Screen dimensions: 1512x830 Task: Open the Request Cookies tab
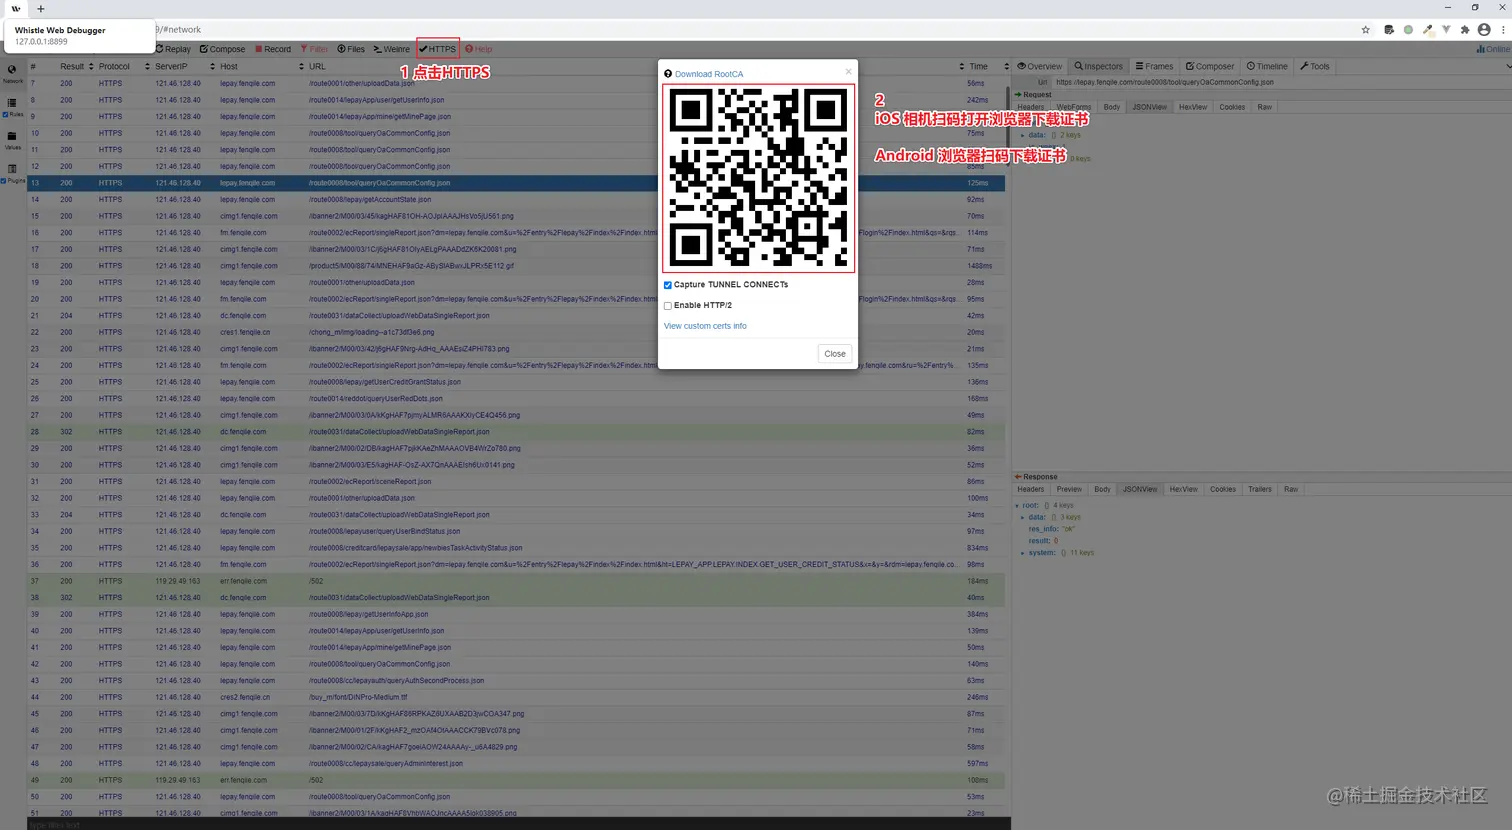pyautogui.click(x=1232, y=107)
